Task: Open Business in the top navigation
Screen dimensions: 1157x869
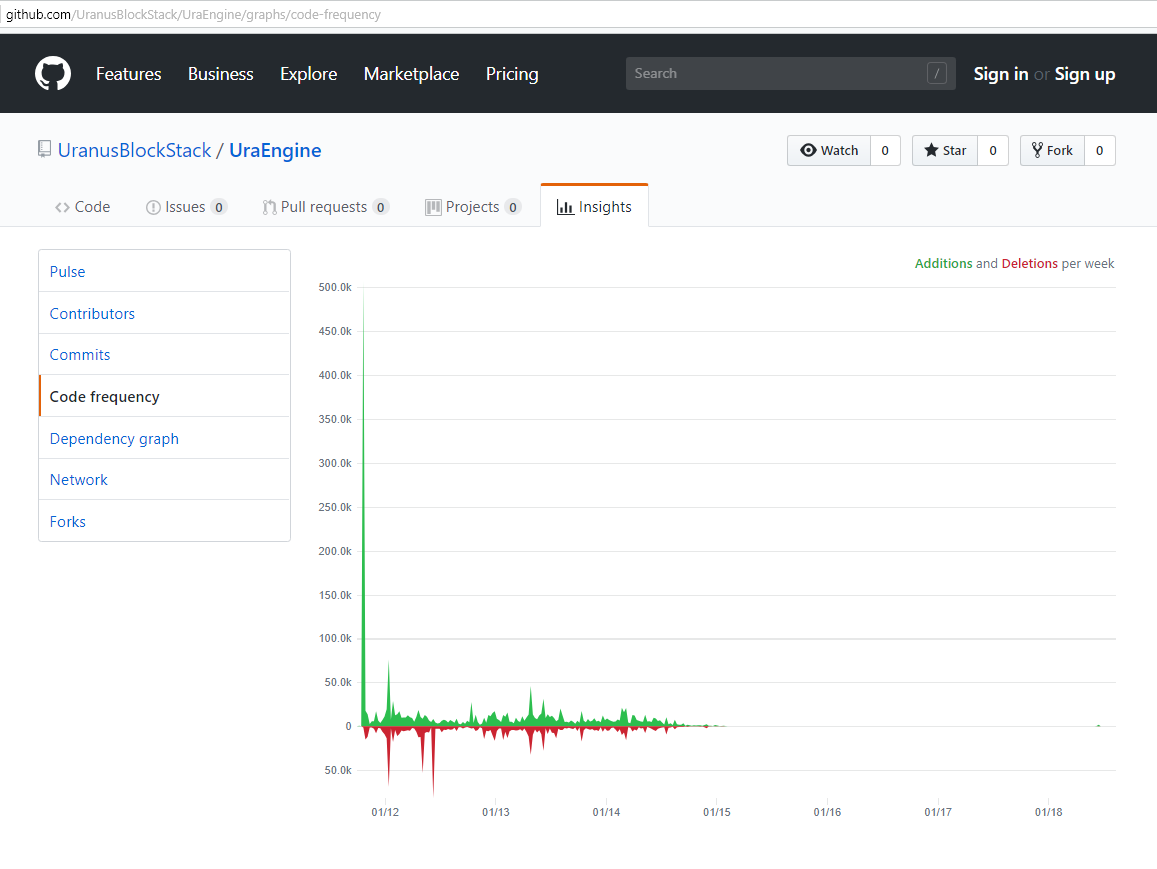Action: [x=221, y=74]
